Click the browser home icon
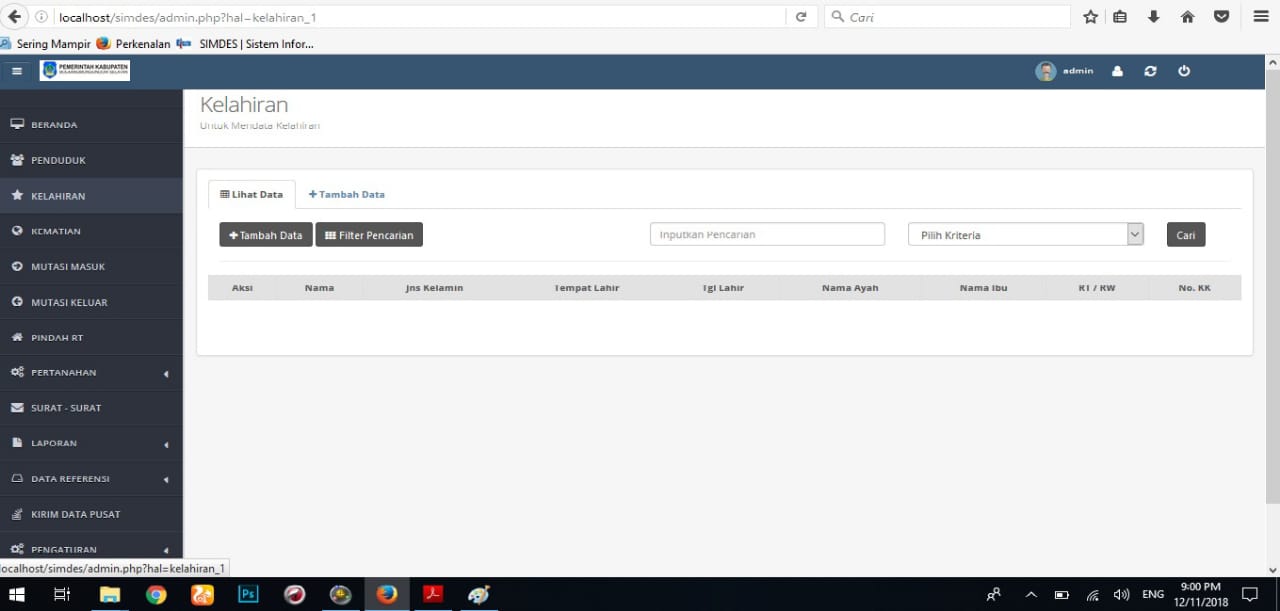The width and height of the screenshot is (1280, 611). (1188, 17)
